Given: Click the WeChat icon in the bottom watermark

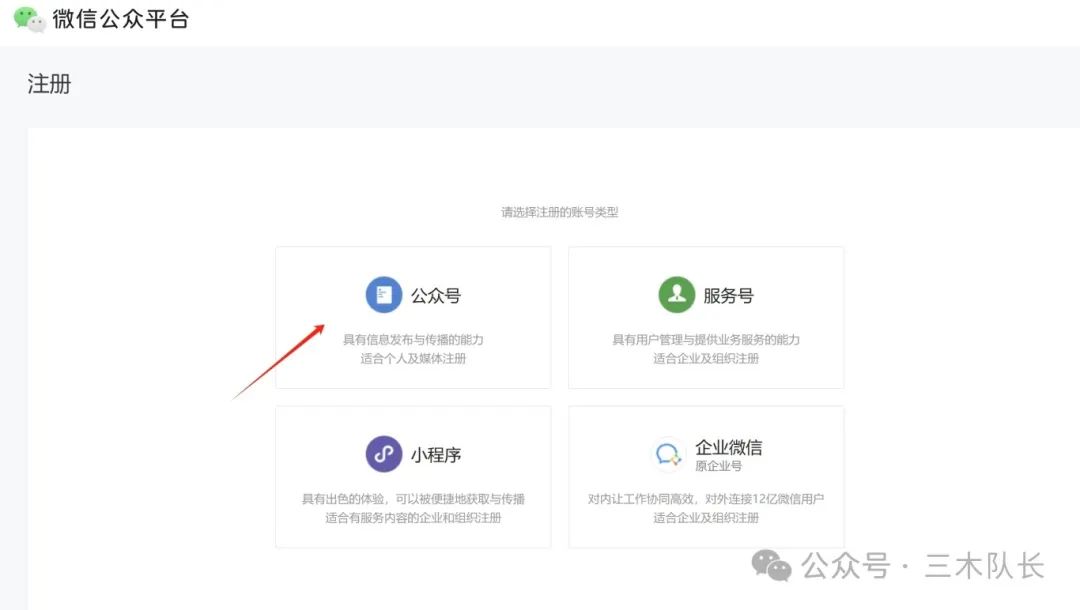Looking at the screenshot, I should (x=769, y=567).
